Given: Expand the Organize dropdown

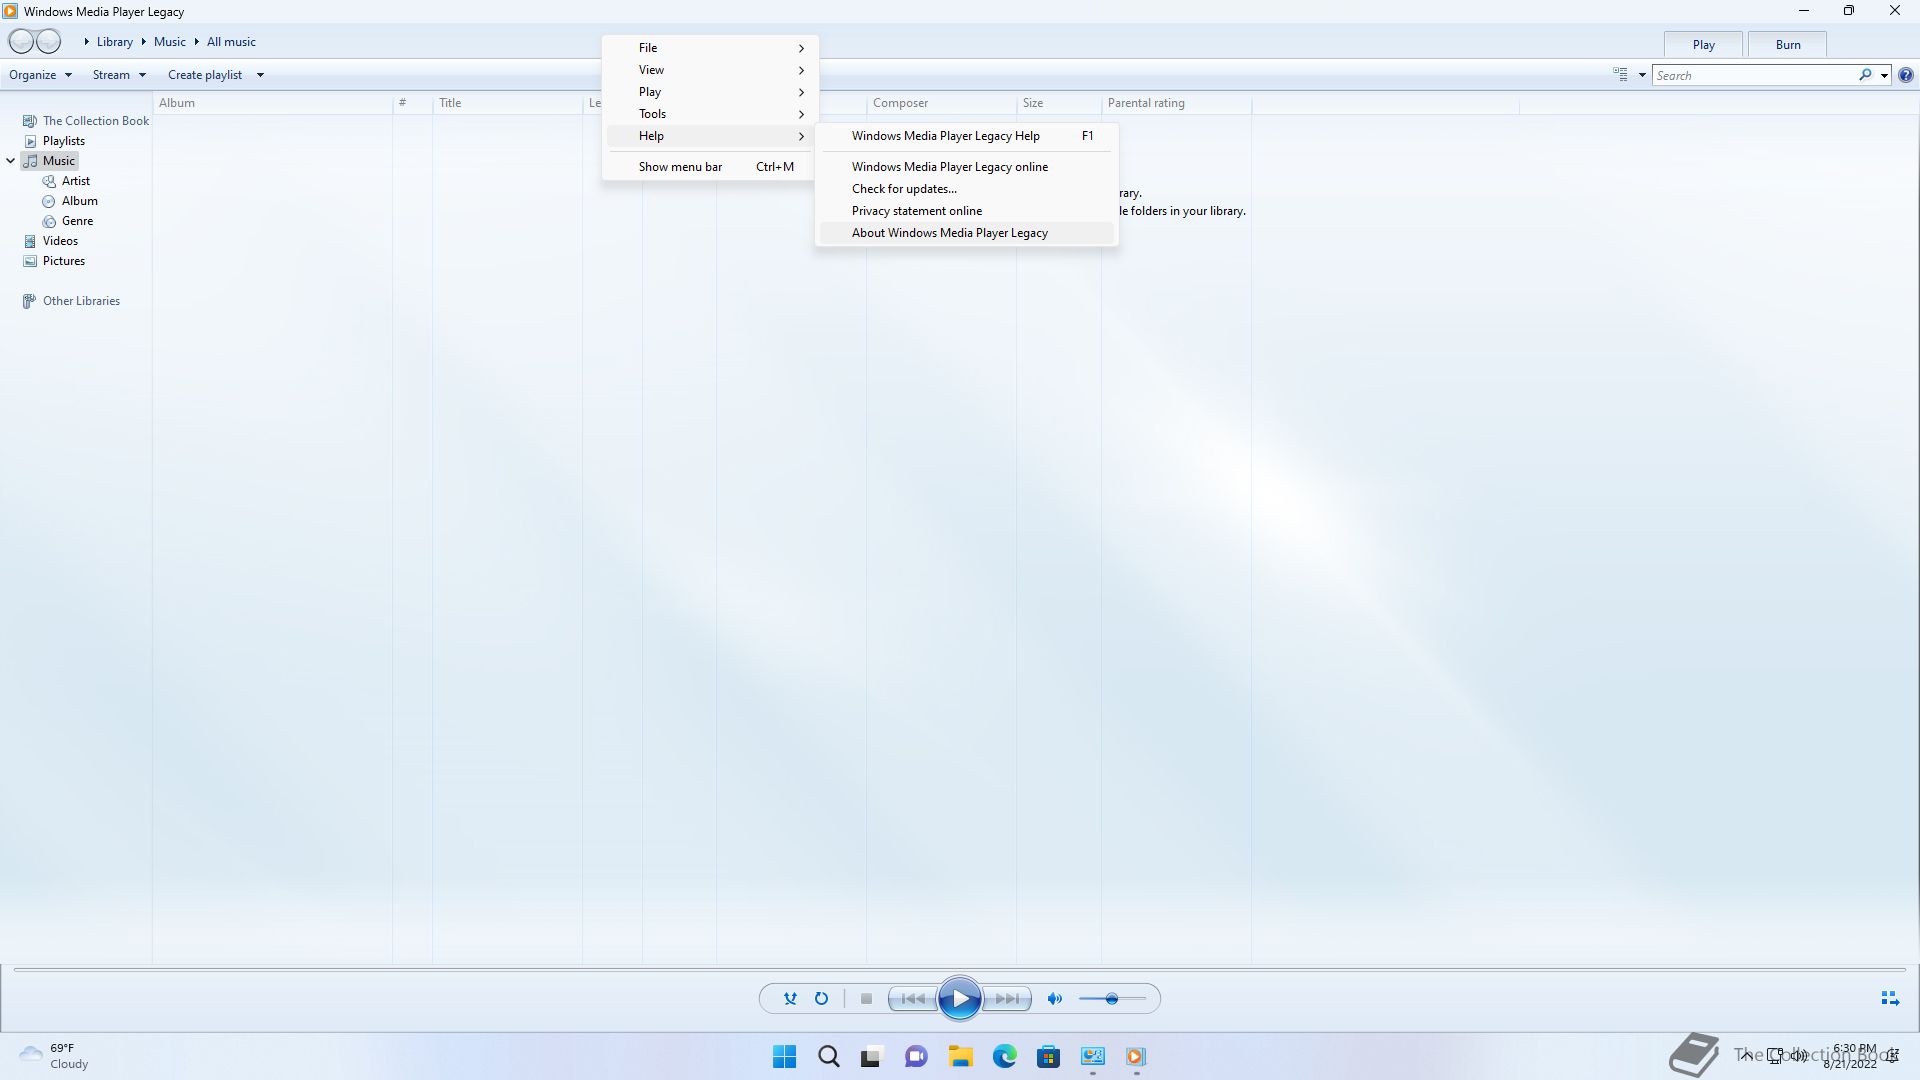Looking at the screenshot, I should coord(40,75).
